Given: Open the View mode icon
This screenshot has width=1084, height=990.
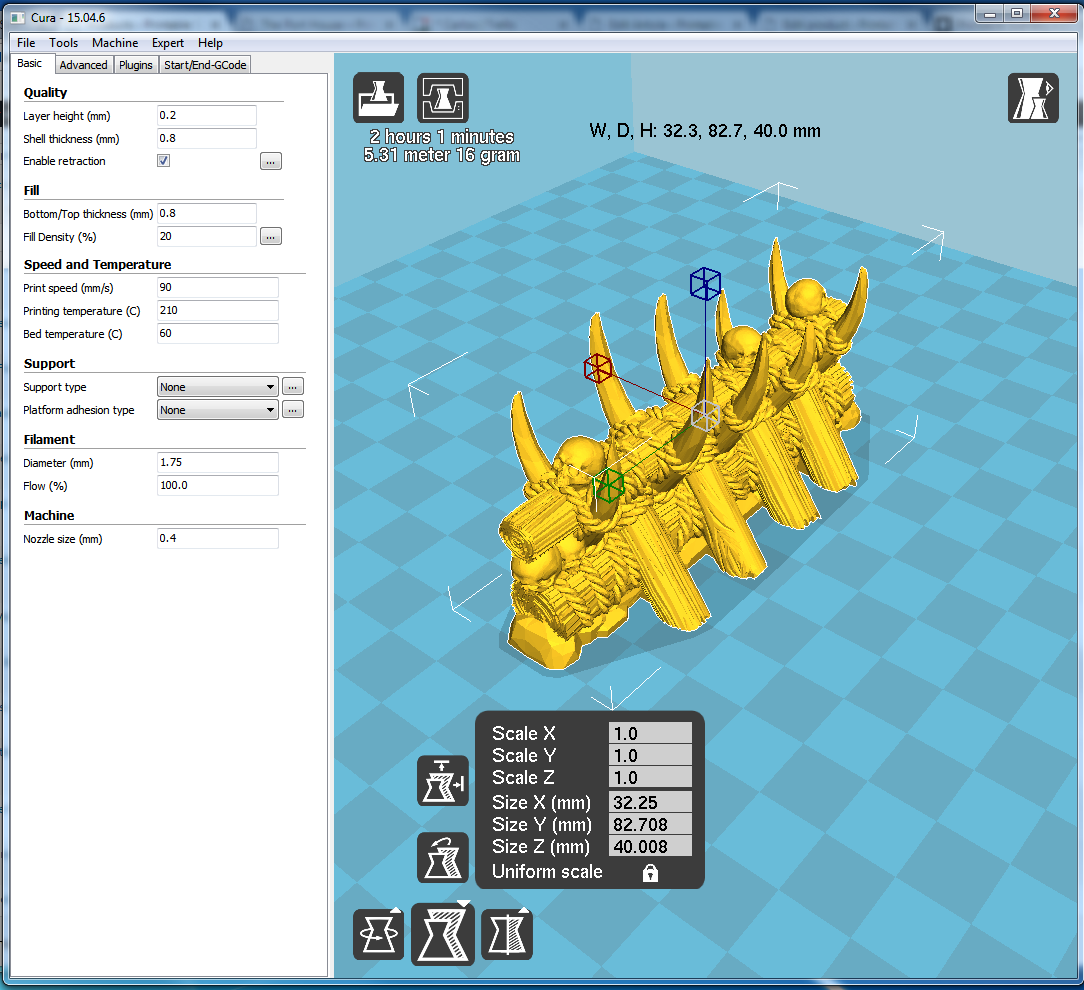Looking at the screenshot, I should [1033, 98].
